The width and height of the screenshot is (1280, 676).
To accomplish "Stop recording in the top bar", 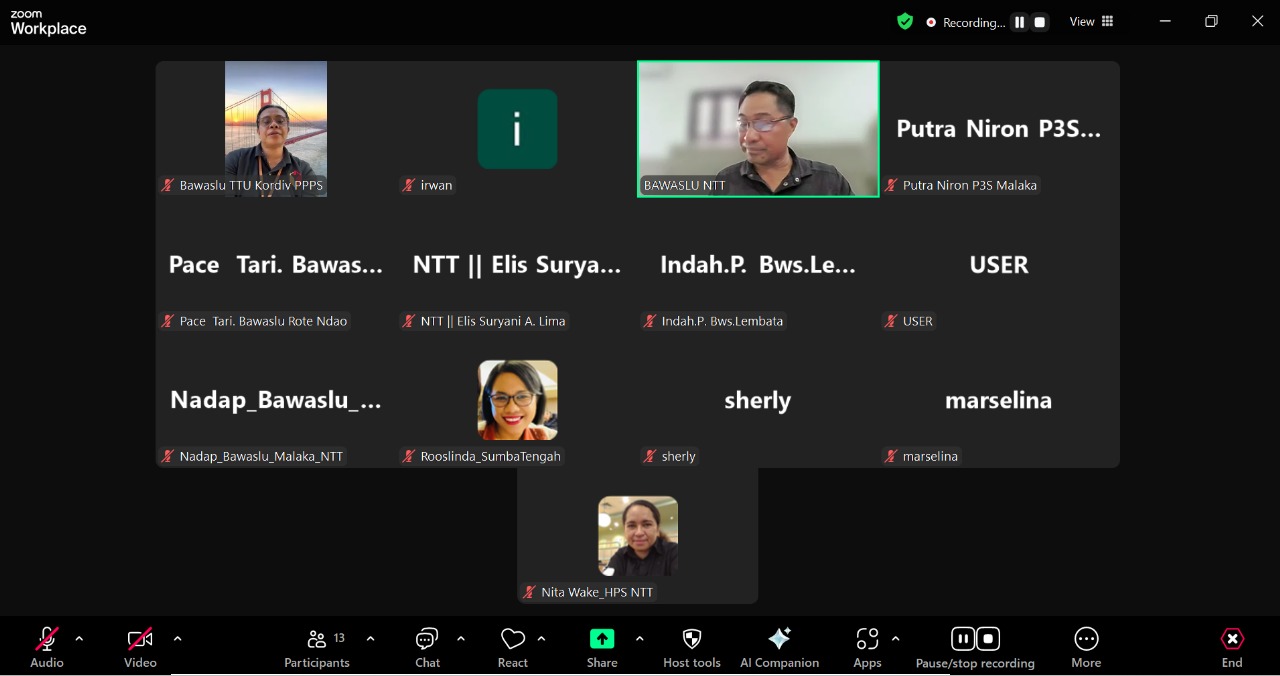I will (x=1040, y=22).
